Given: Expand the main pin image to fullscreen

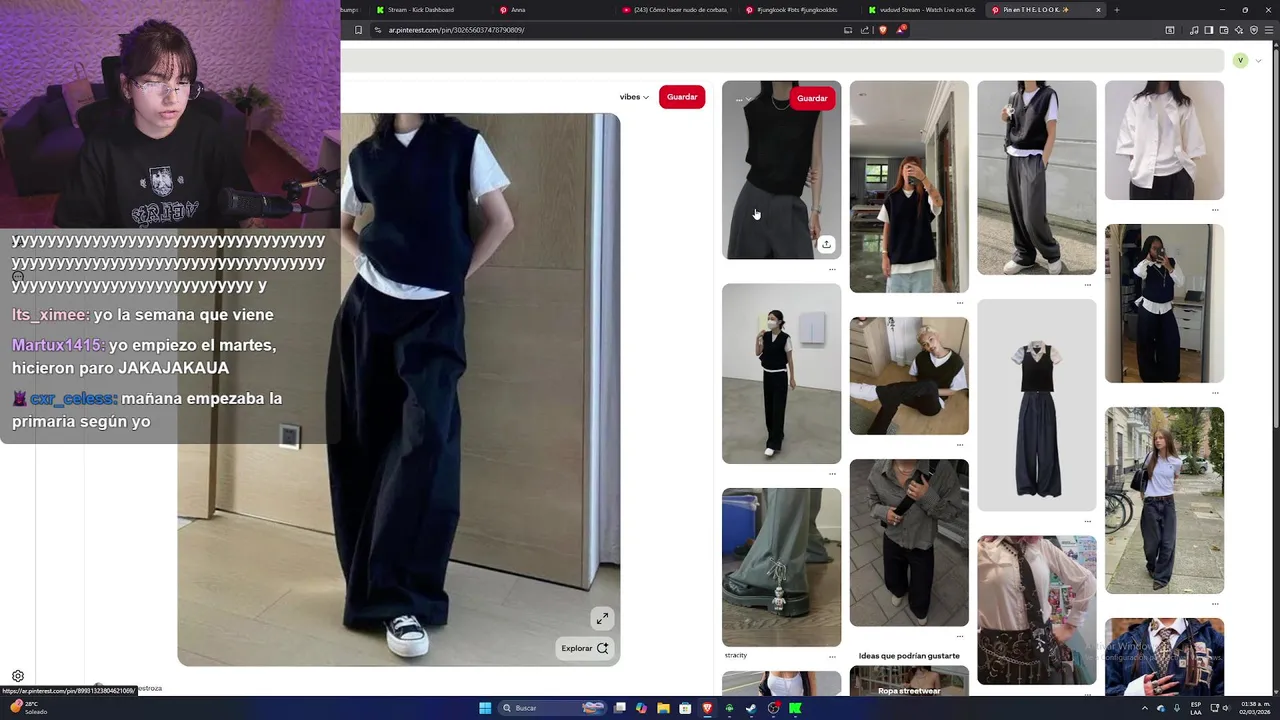Looking at the screenshot, I should pyautogui.click(x=602, y=618).
